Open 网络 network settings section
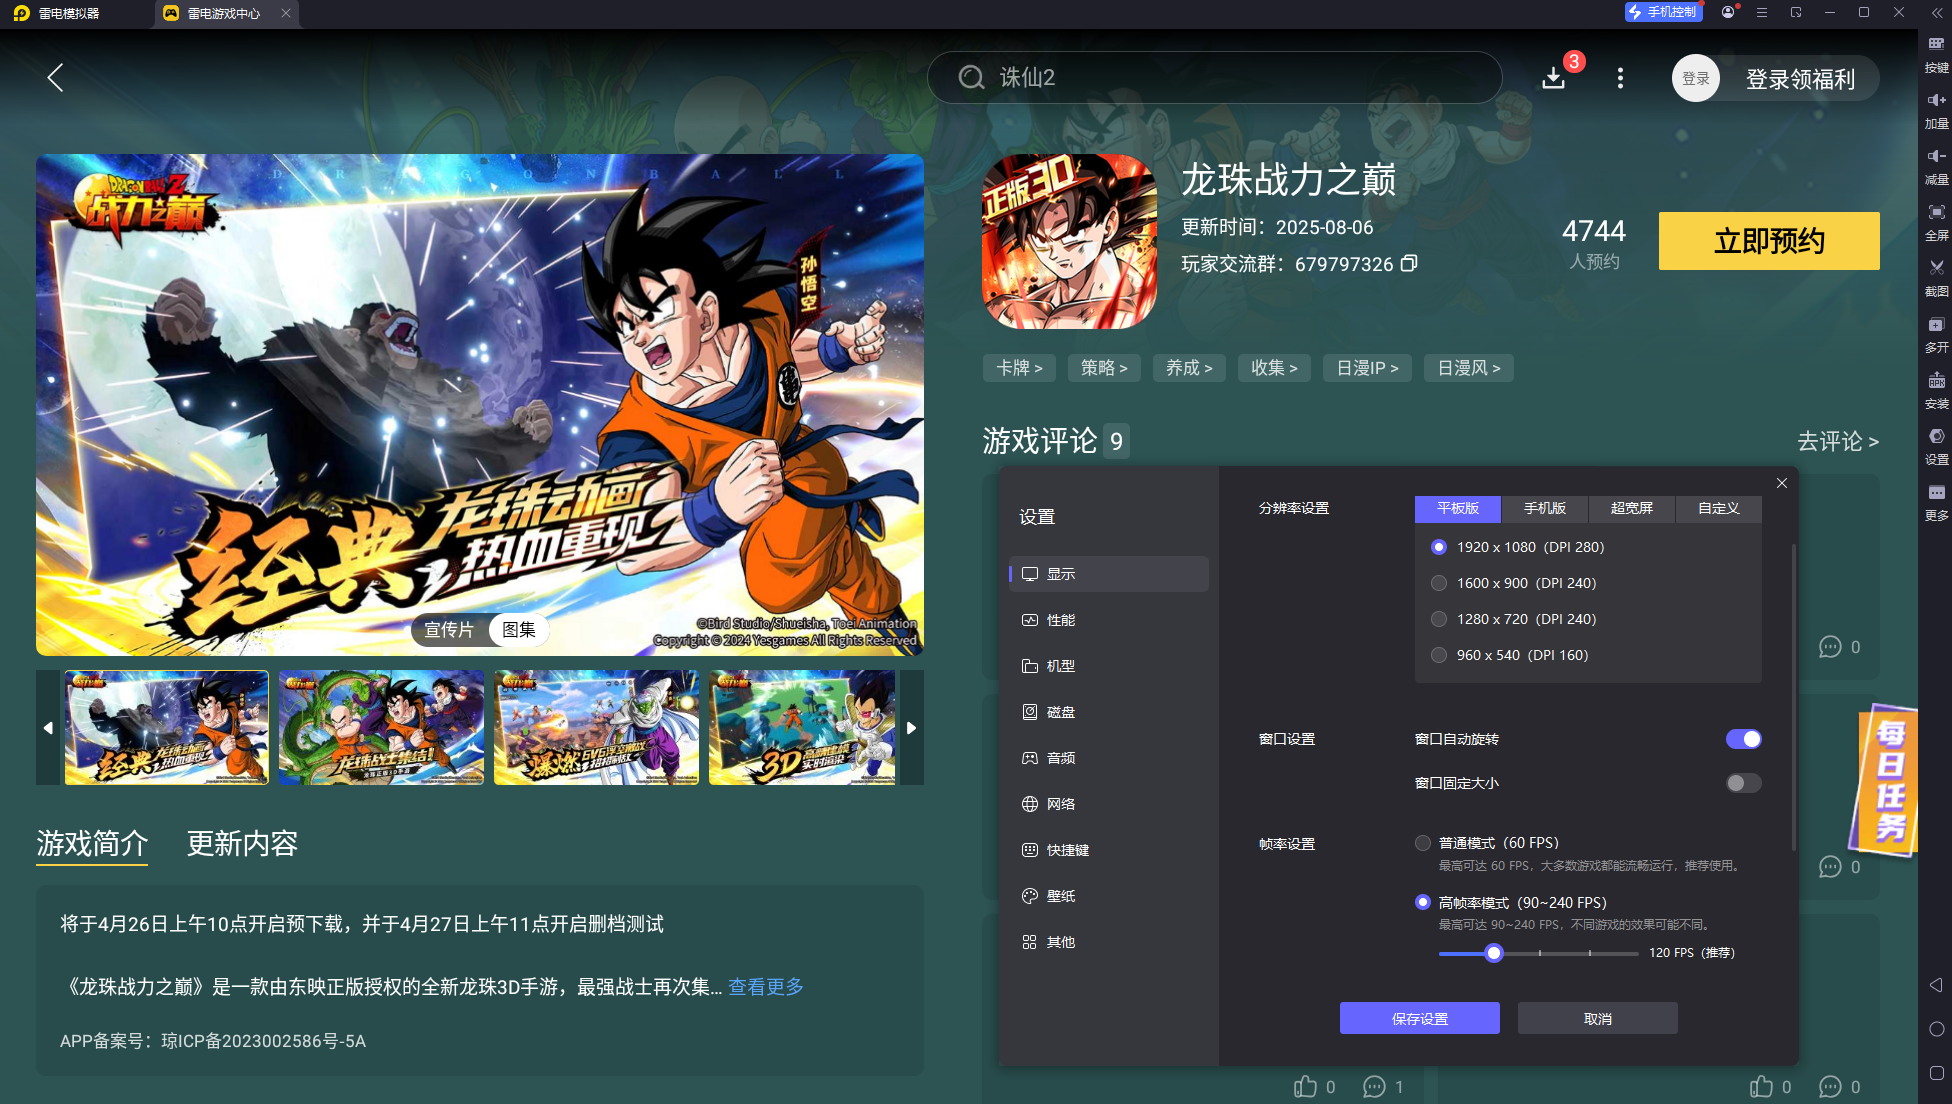The width and height of the screenshot is (1952, 1104). [1109, 804]
